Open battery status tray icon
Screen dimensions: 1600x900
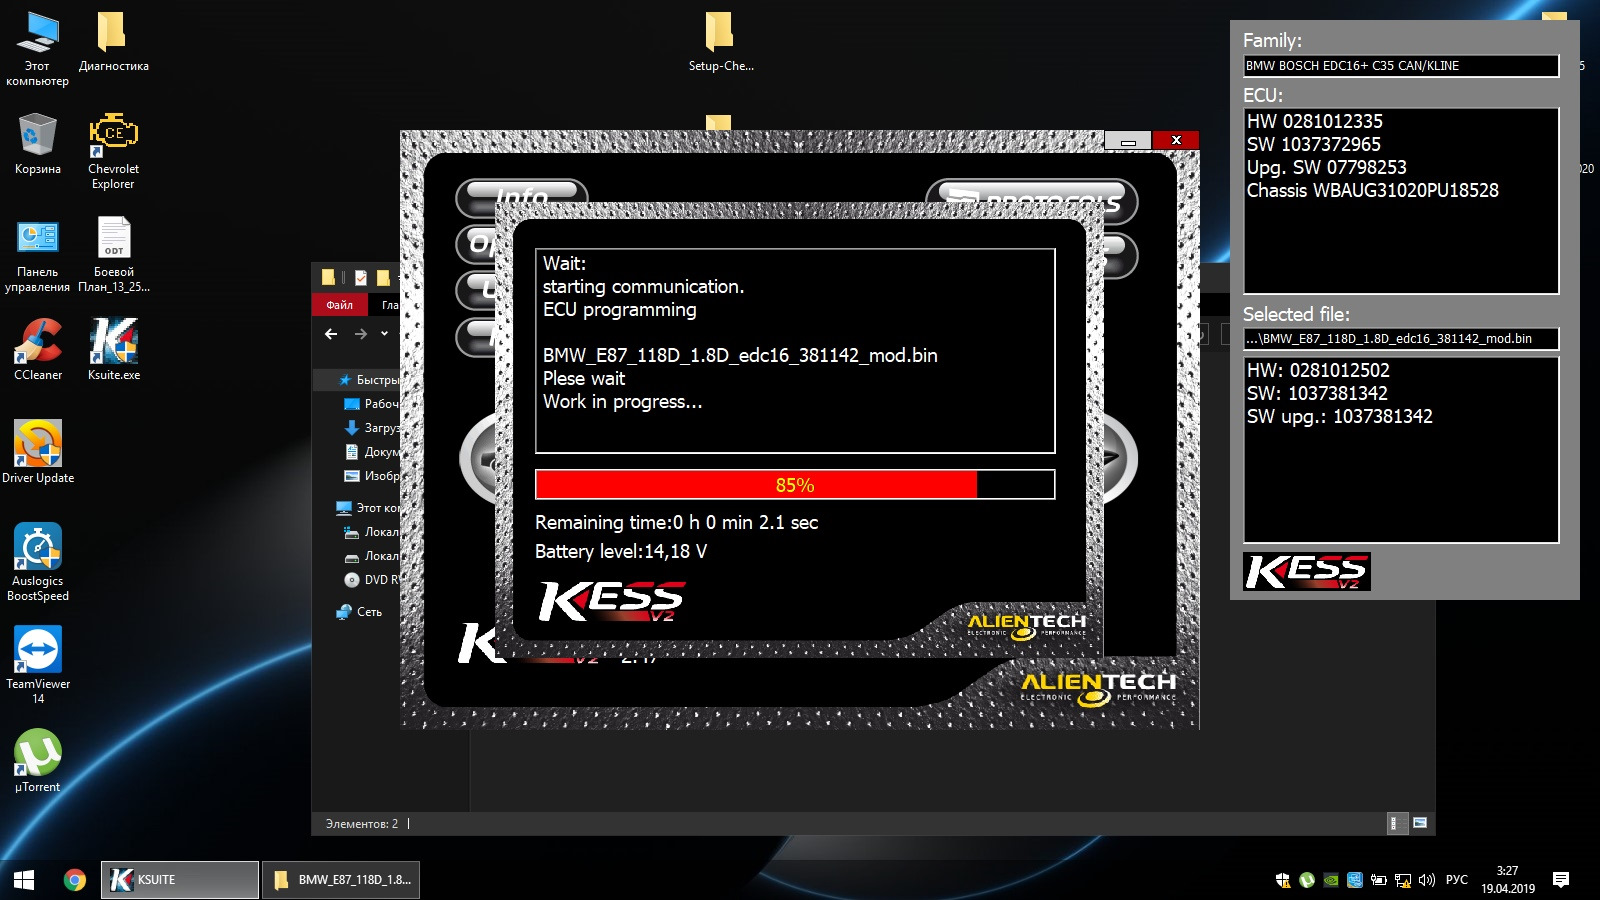[1379, 880]
